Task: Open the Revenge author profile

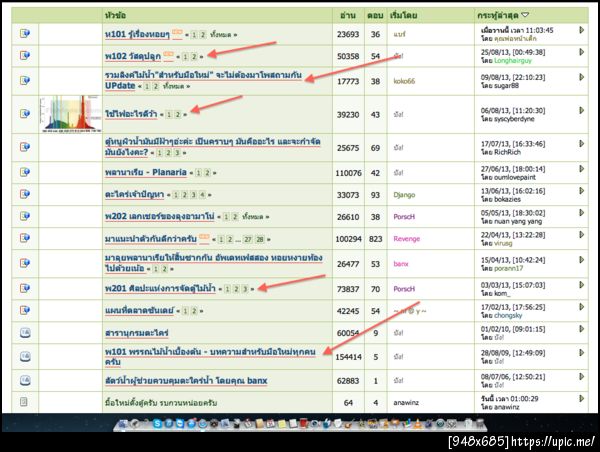Action: coord(406,238)
